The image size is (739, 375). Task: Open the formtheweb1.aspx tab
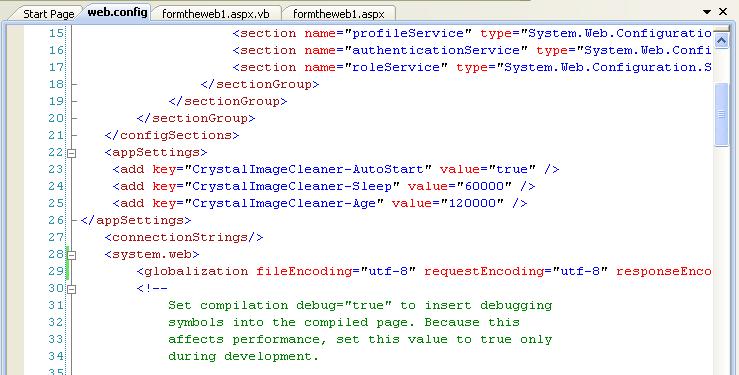click(x=338, y=14)
